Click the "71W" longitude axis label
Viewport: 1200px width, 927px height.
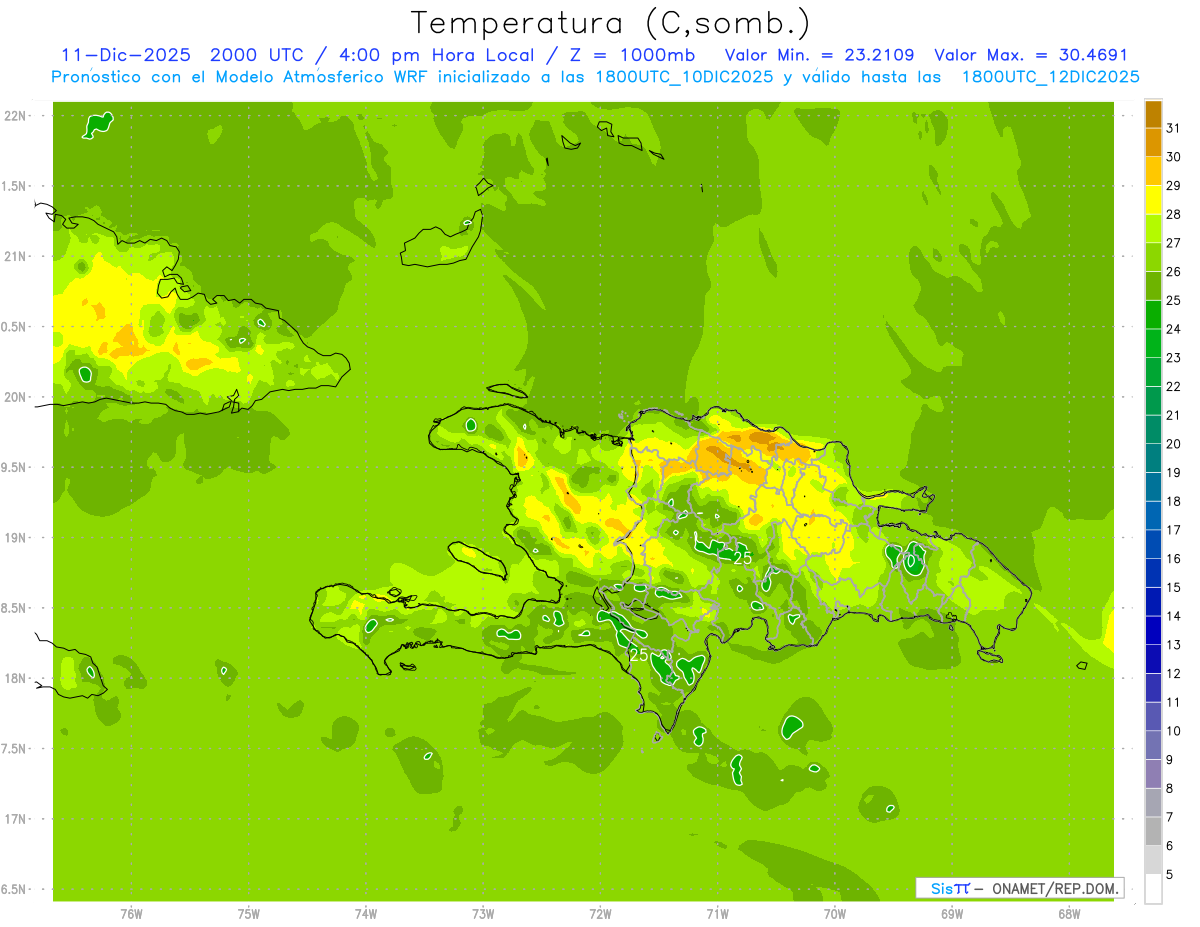(x=717, y=914)
